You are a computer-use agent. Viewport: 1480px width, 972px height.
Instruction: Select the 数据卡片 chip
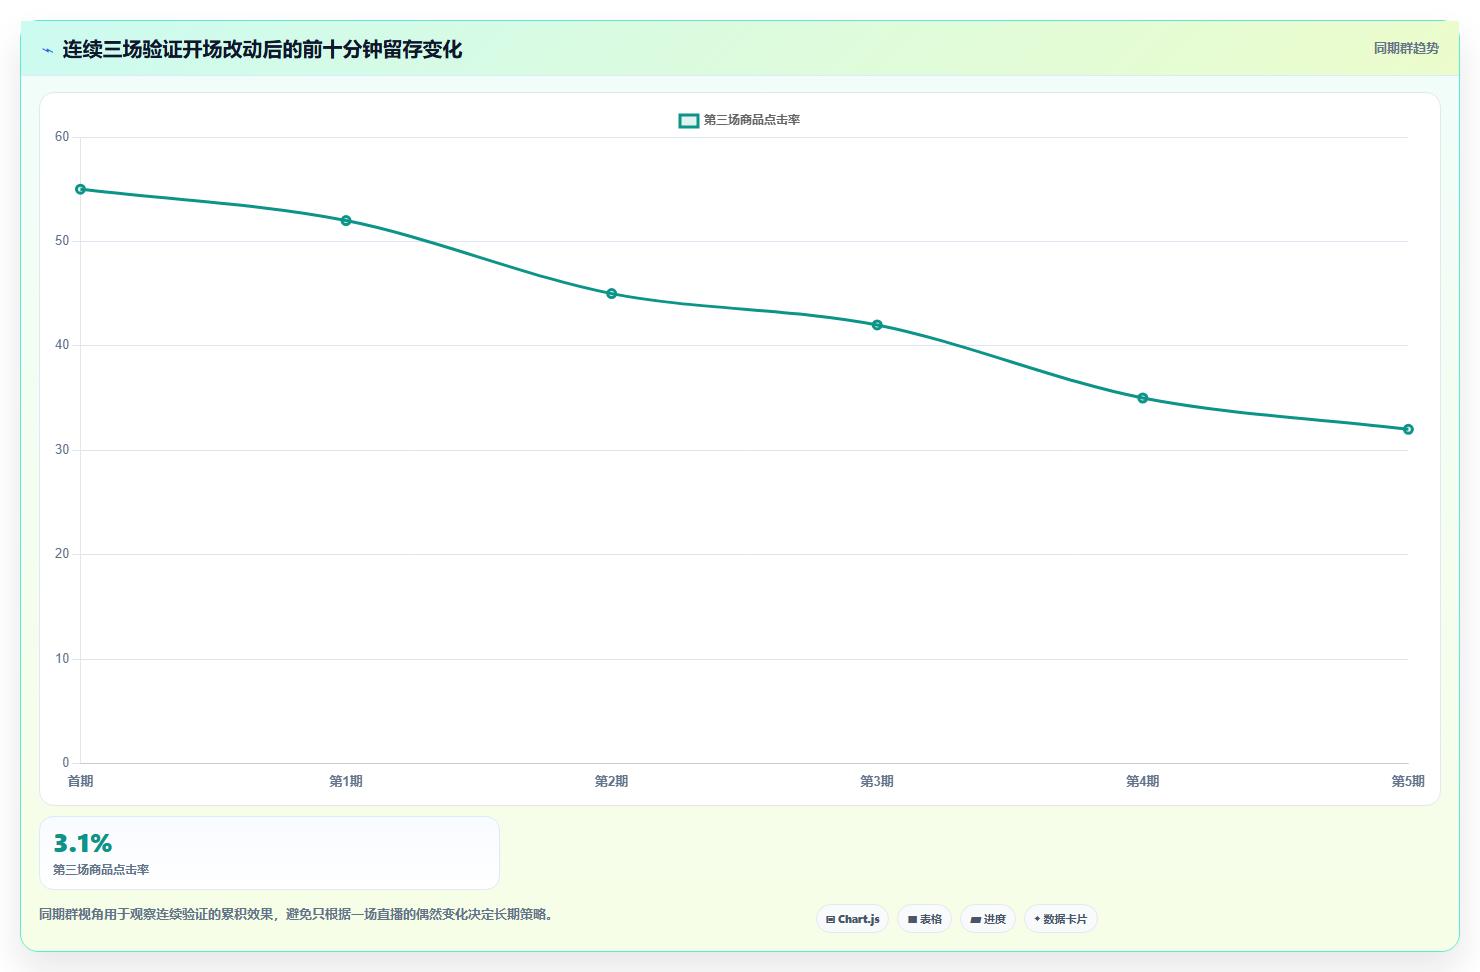[1061, 919]
